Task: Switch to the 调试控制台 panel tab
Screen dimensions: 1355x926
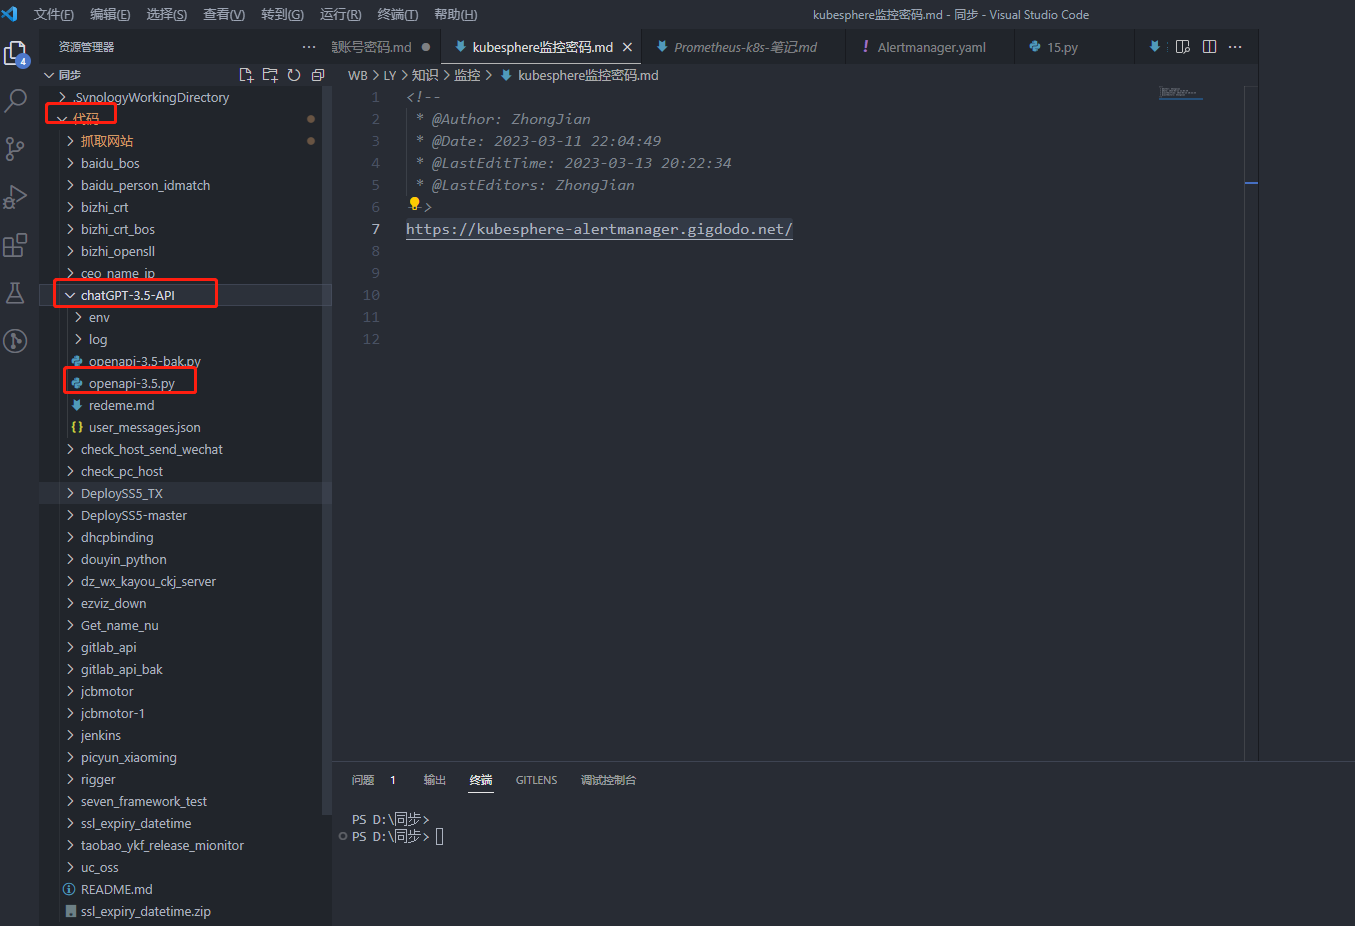Action: point(608,780)
